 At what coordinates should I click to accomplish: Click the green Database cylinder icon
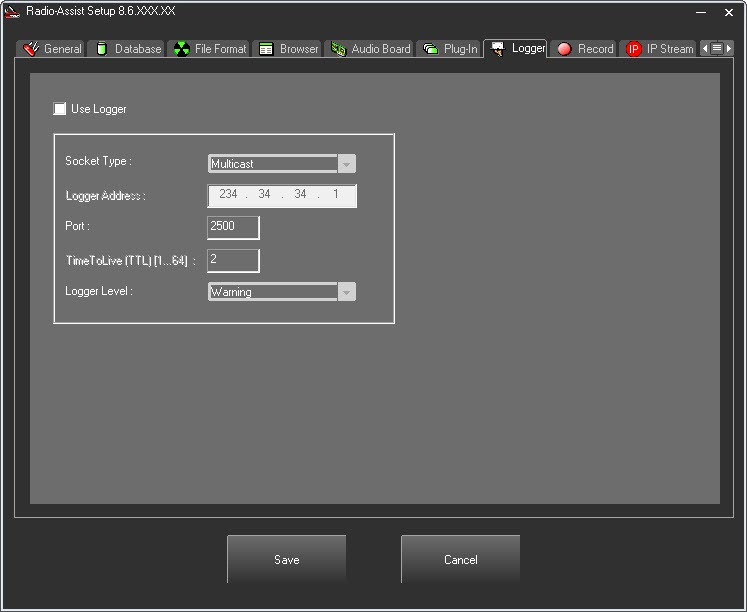(102, 49)
